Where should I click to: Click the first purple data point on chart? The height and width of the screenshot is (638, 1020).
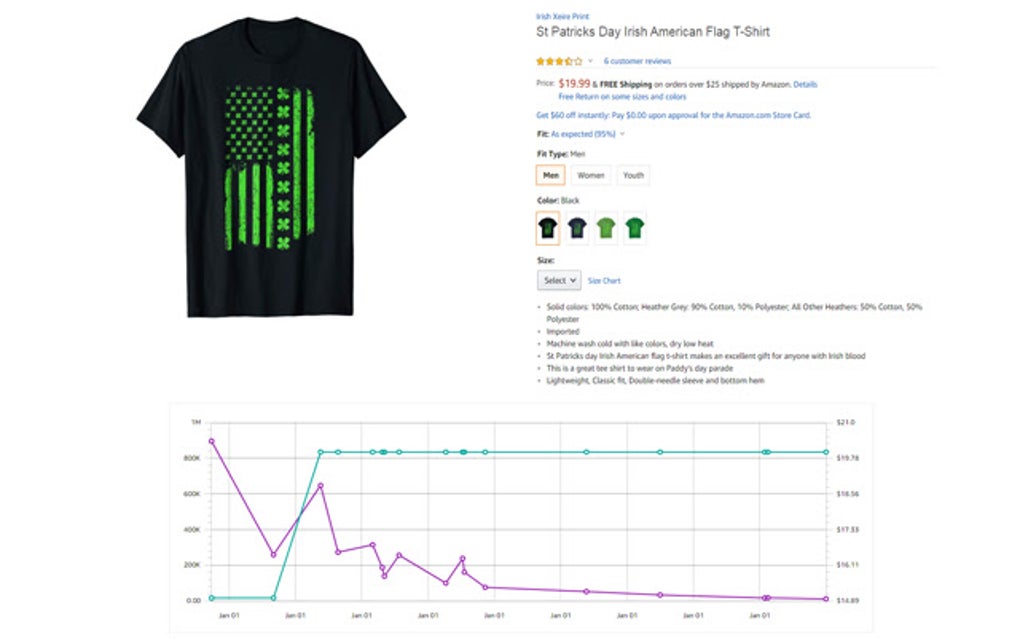point(211,441)
